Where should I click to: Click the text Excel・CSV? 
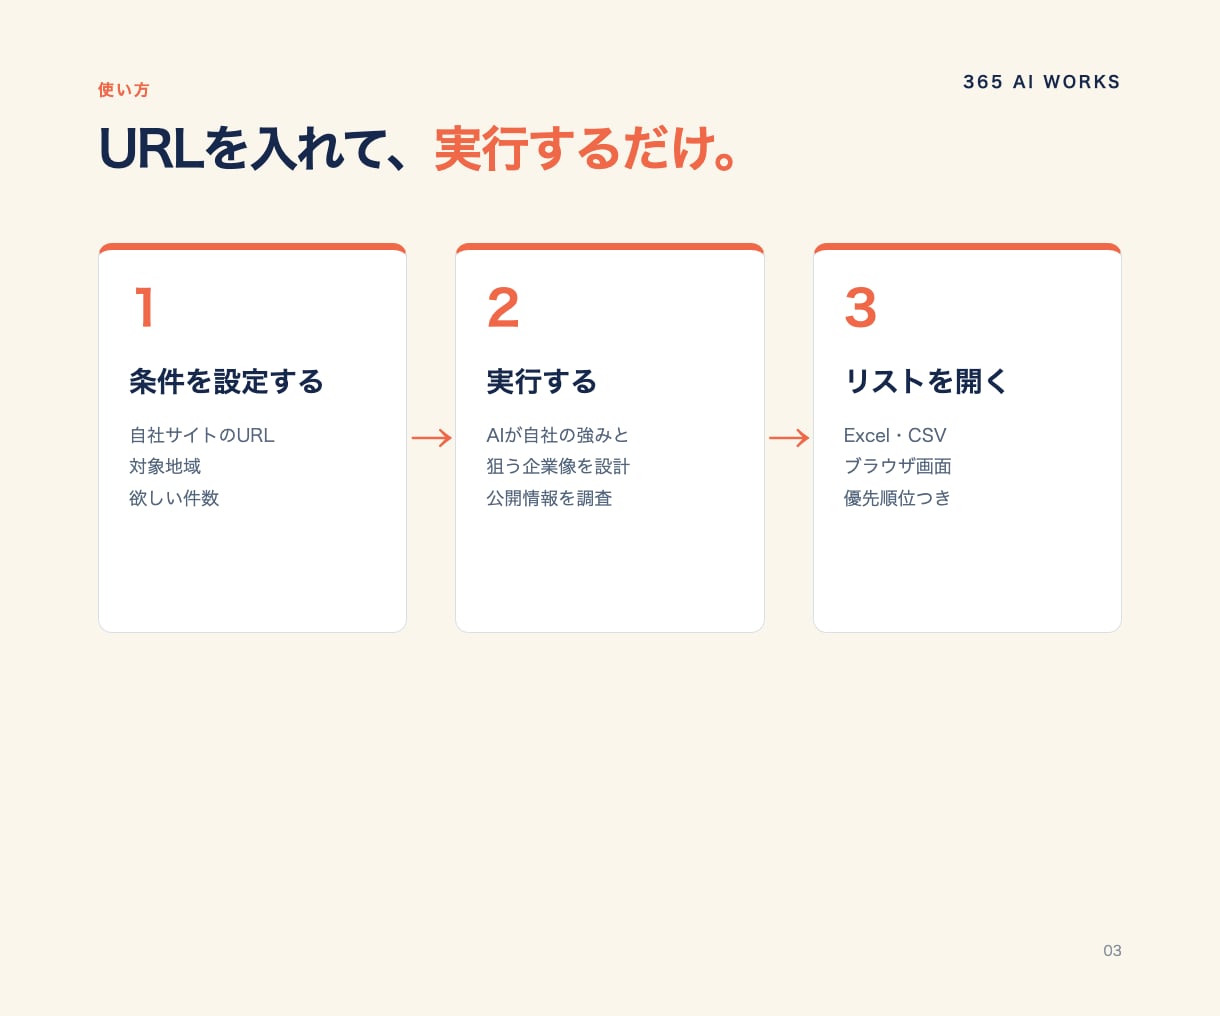(895, 435)
